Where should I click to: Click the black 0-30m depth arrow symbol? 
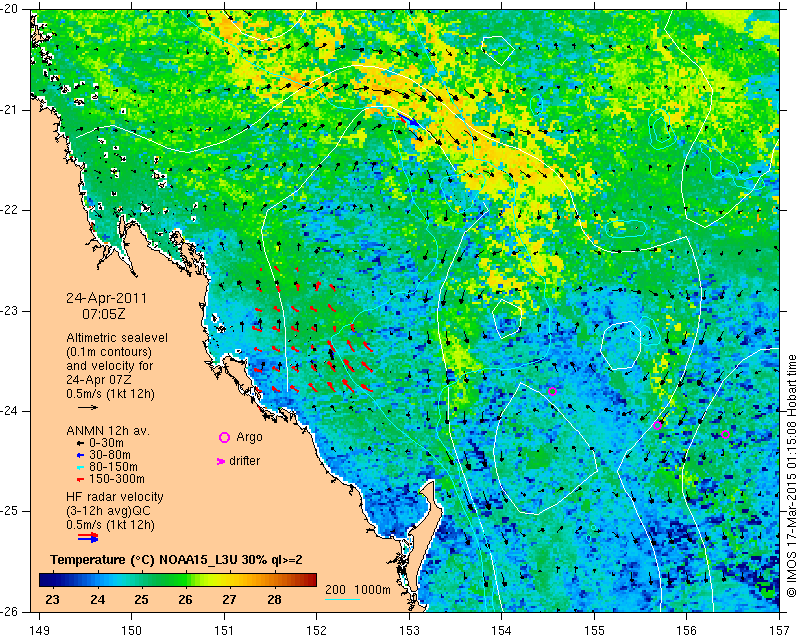click(x=80, y=444)
